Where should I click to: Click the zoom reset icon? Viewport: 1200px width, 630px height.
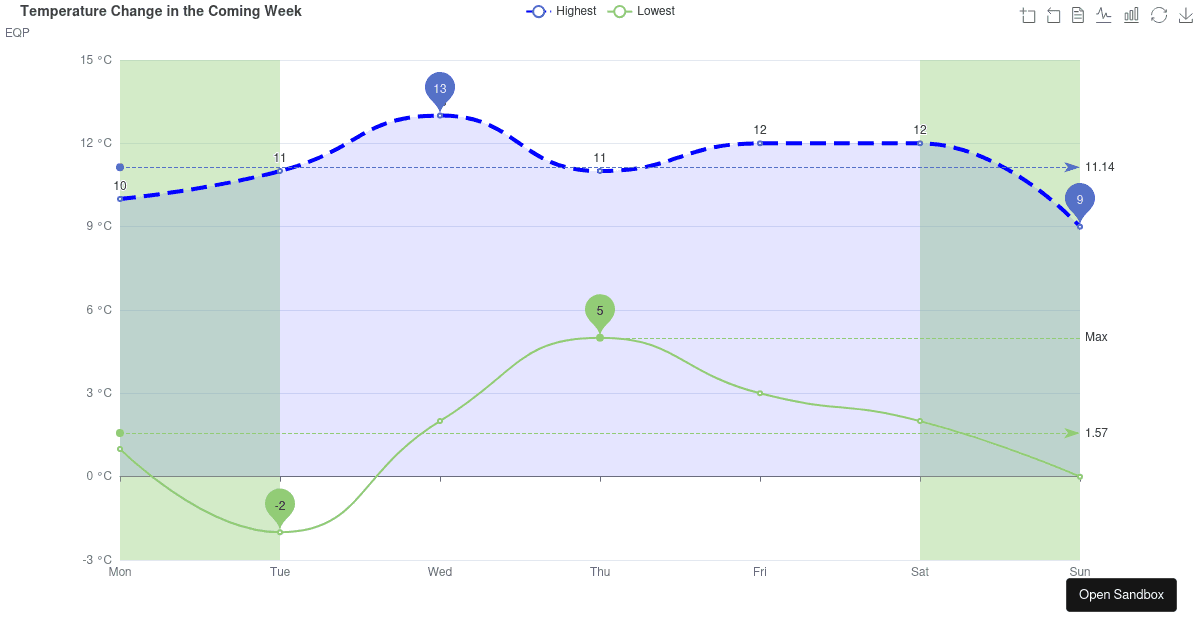click(x=1053, y=15)
